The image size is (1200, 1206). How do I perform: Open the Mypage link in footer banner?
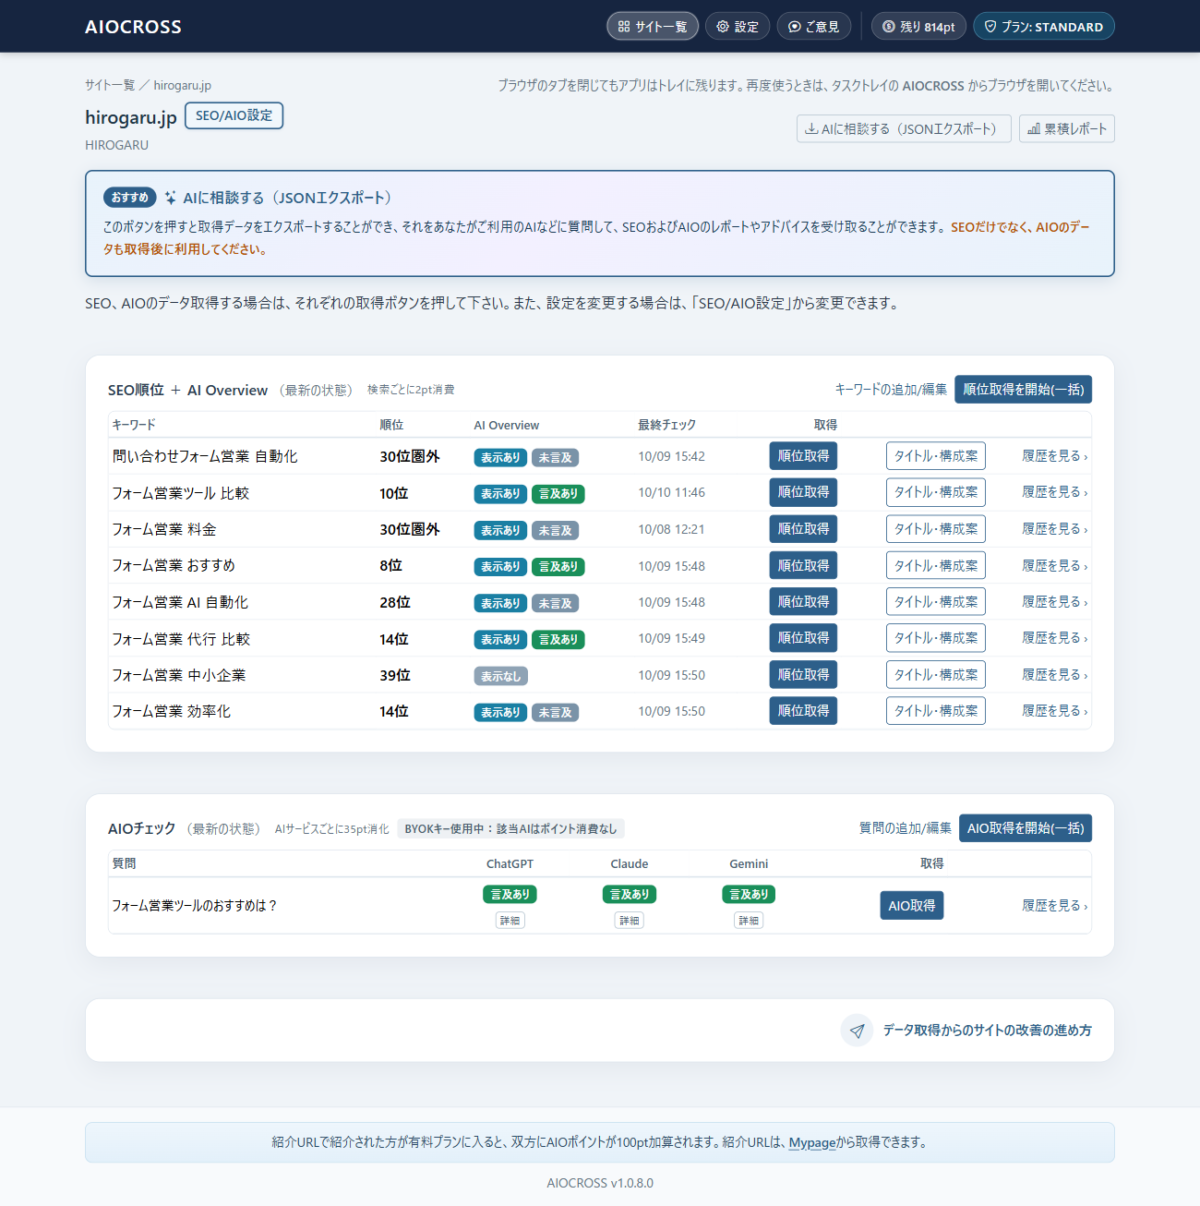812,1143
